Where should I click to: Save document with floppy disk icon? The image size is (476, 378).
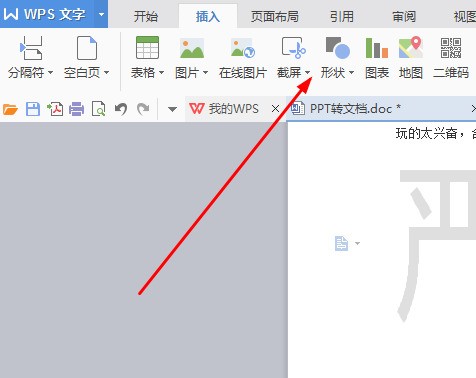tap(33, 109)
